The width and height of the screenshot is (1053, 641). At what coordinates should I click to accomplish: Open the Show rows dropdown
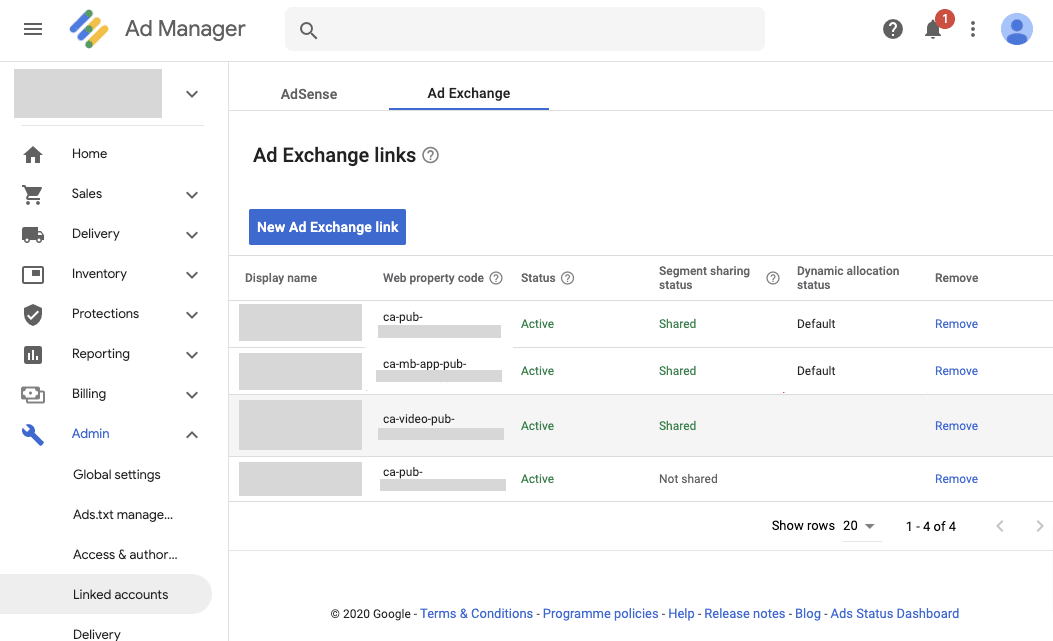(x=859, y=526)
